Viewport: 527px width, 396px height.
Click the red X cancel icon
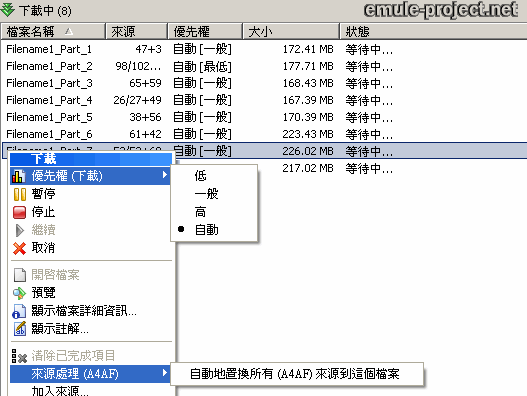19,248
